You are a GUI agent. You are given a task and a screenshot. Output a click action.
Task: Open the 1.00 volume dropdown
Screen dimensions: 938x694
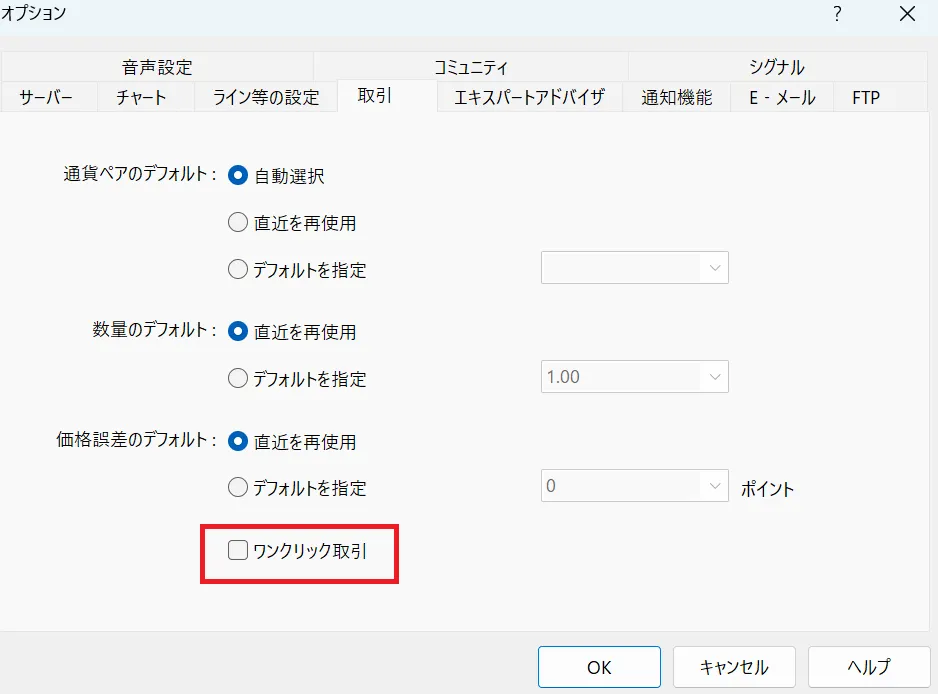coord(635,376)
